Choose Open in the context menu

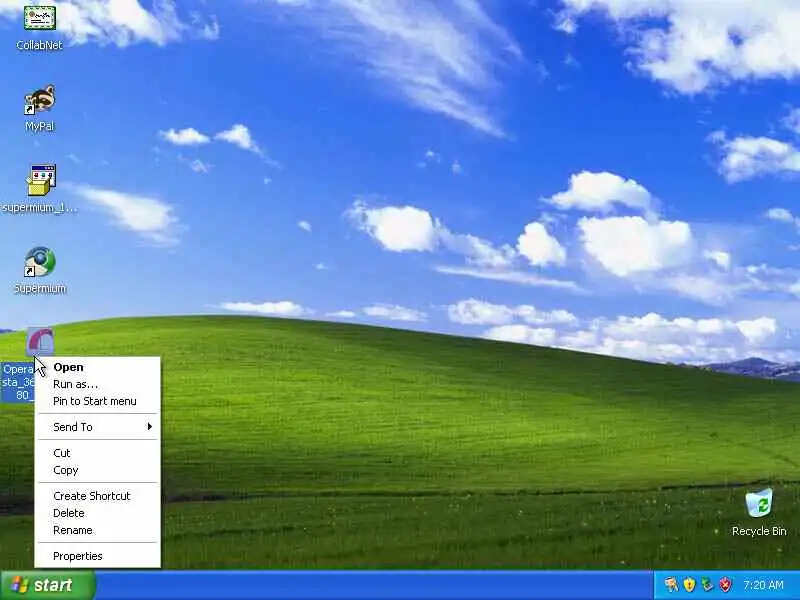pyautogui.click(x=97, y=367)
